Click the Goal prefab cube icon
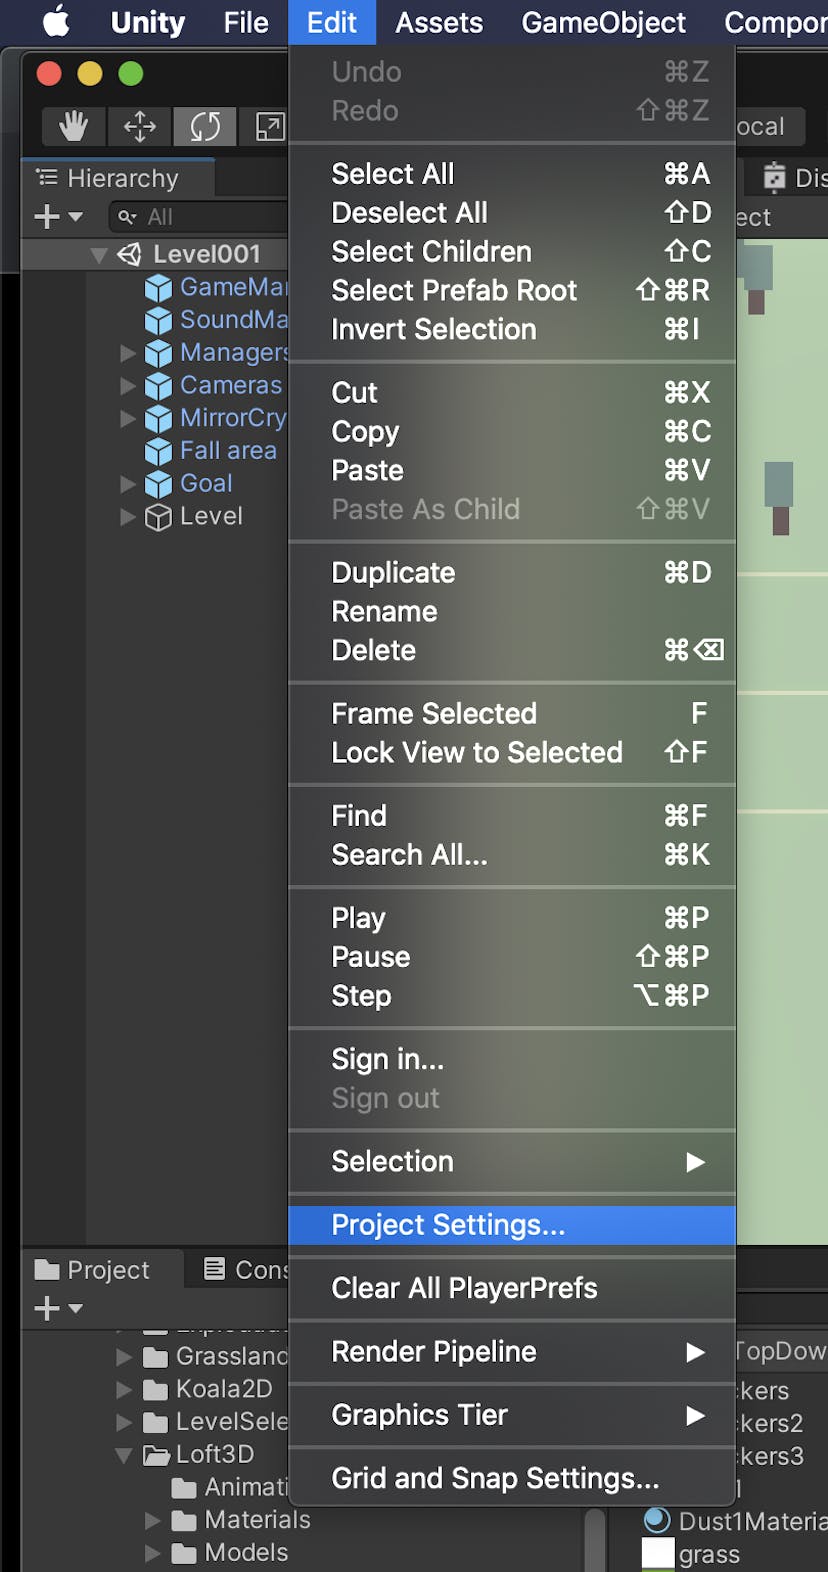 (x=158, y=484)
